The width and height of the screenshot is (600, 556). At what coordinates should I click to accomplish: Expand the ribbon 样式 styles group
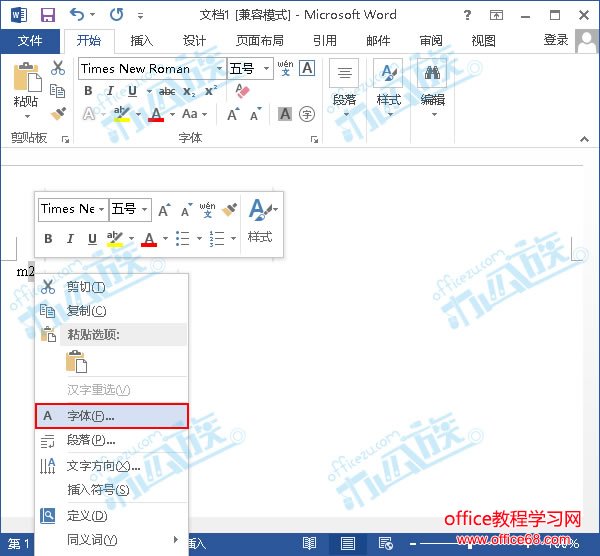(x=389, y=88)
